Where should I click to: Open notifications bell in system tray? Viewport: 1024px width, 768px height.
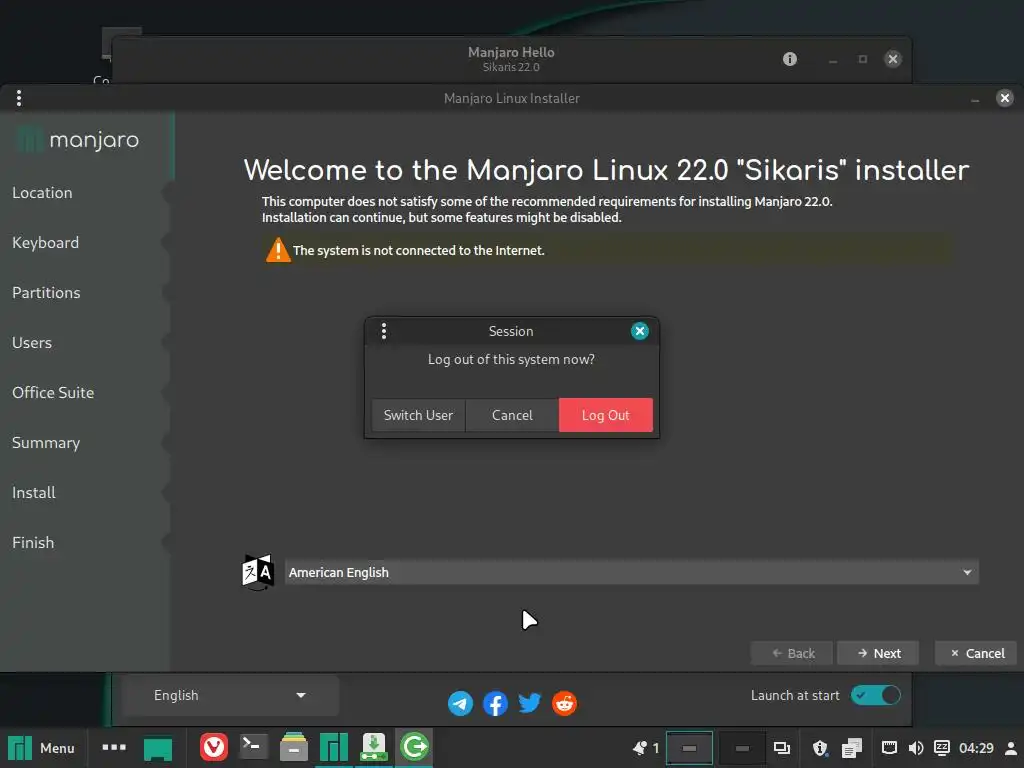click(640, 748)
